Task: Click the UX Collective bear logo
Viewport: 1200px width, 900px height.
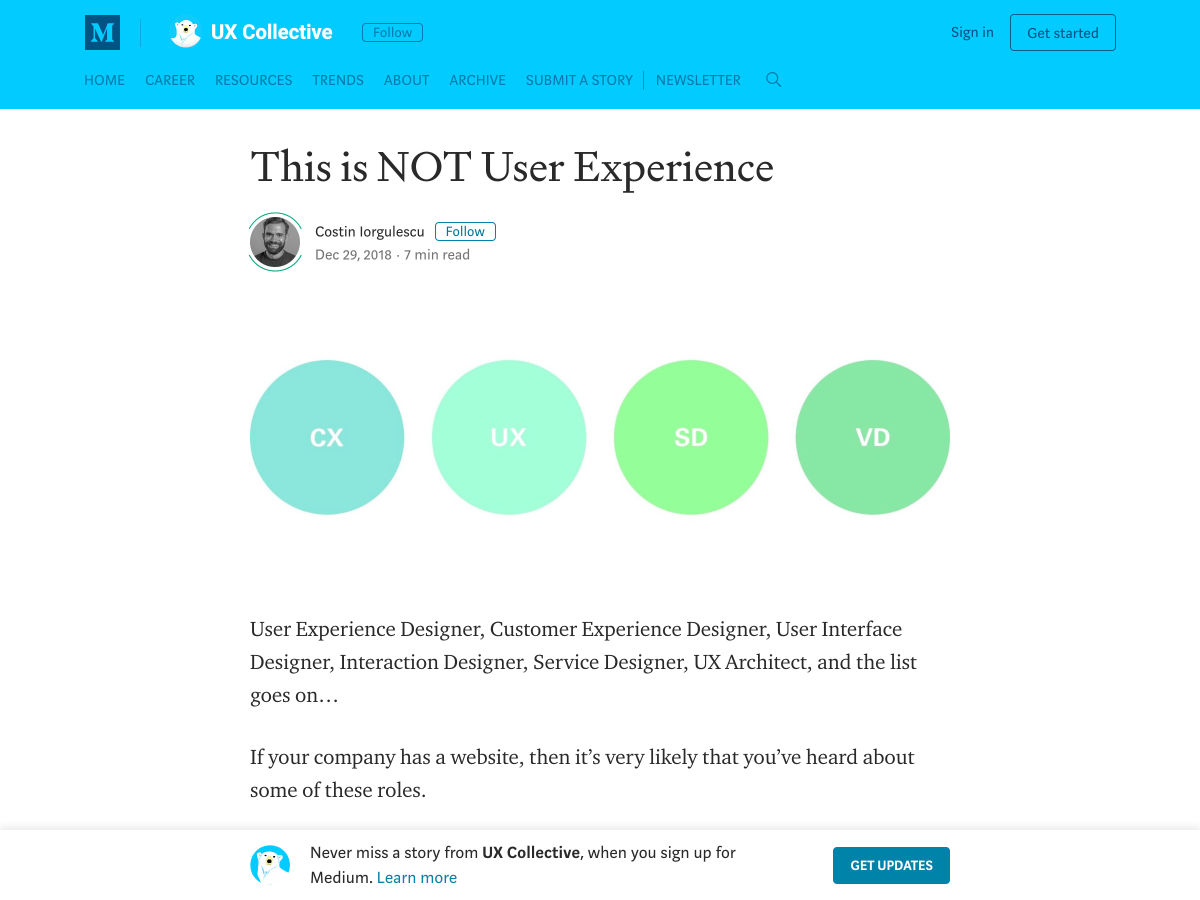Action: (185, 33)
